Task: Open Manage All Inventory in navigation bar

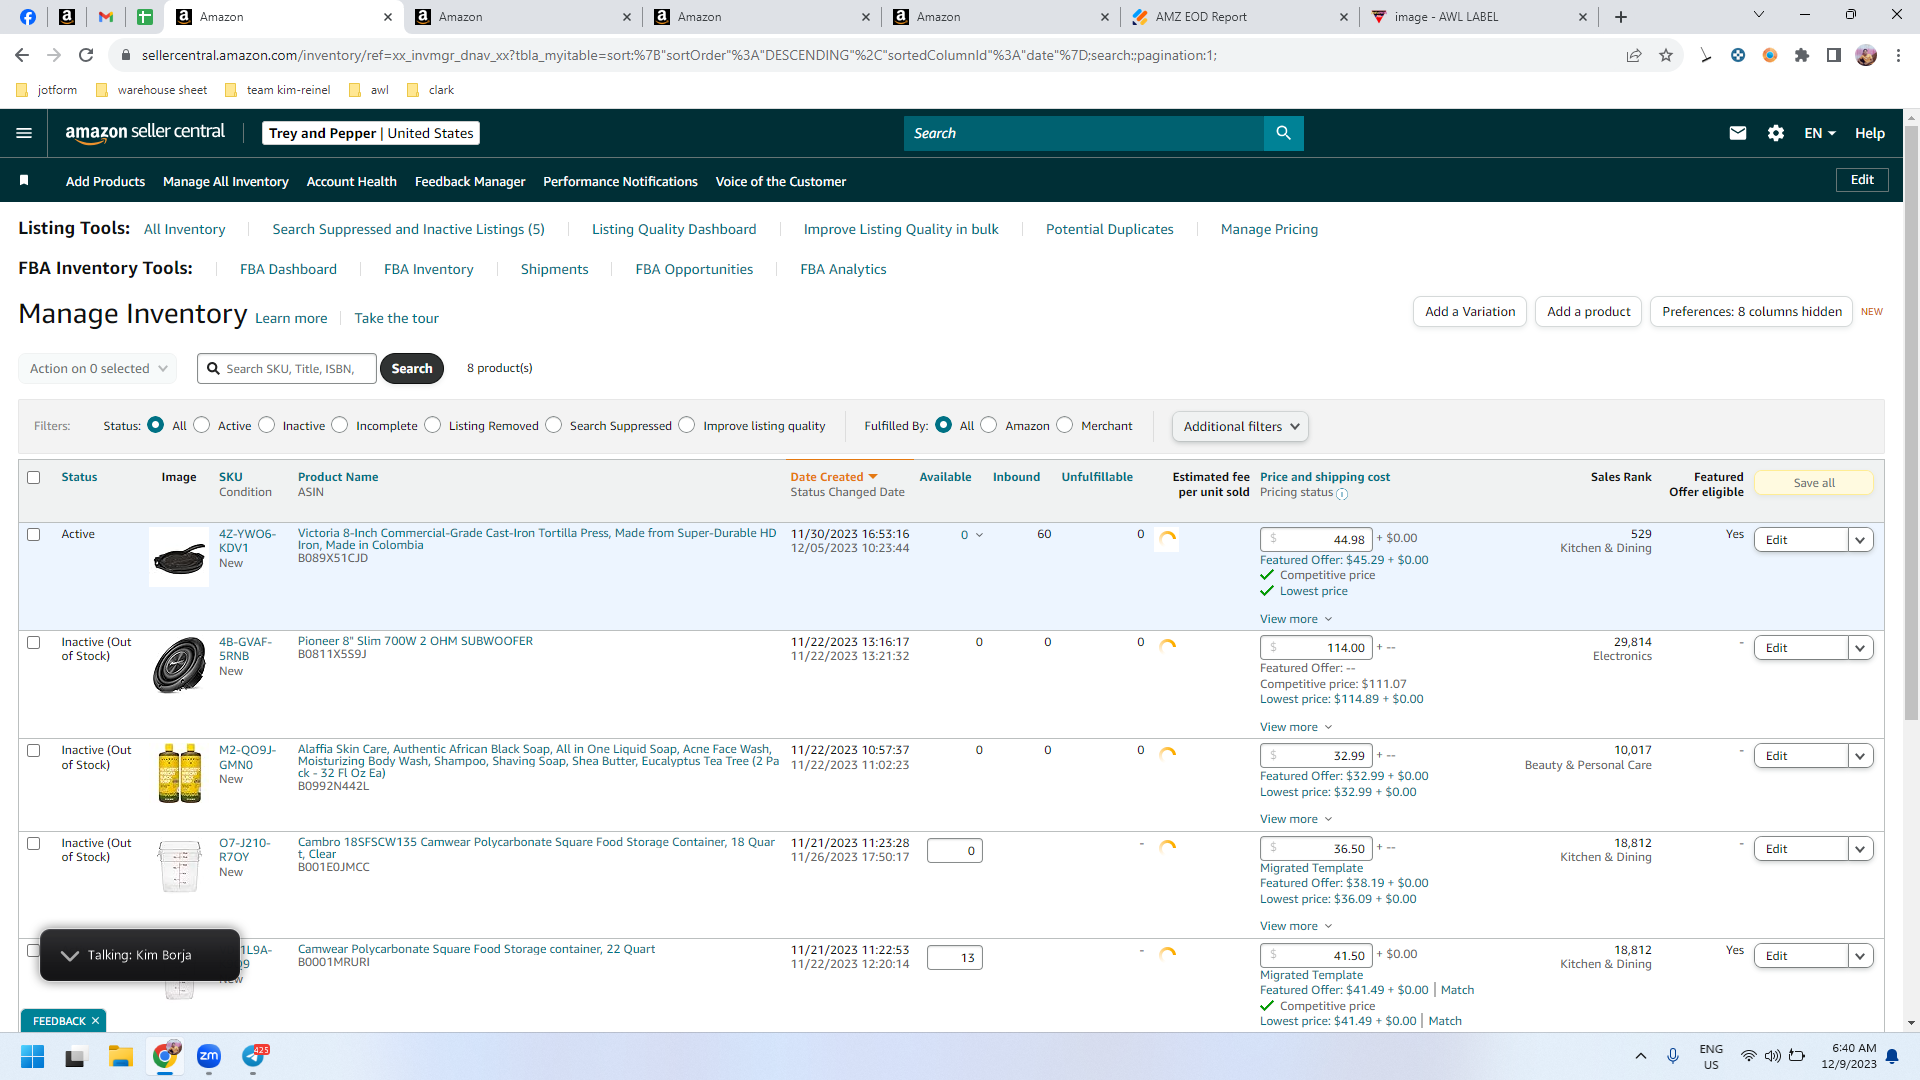Action: (226, 181)
